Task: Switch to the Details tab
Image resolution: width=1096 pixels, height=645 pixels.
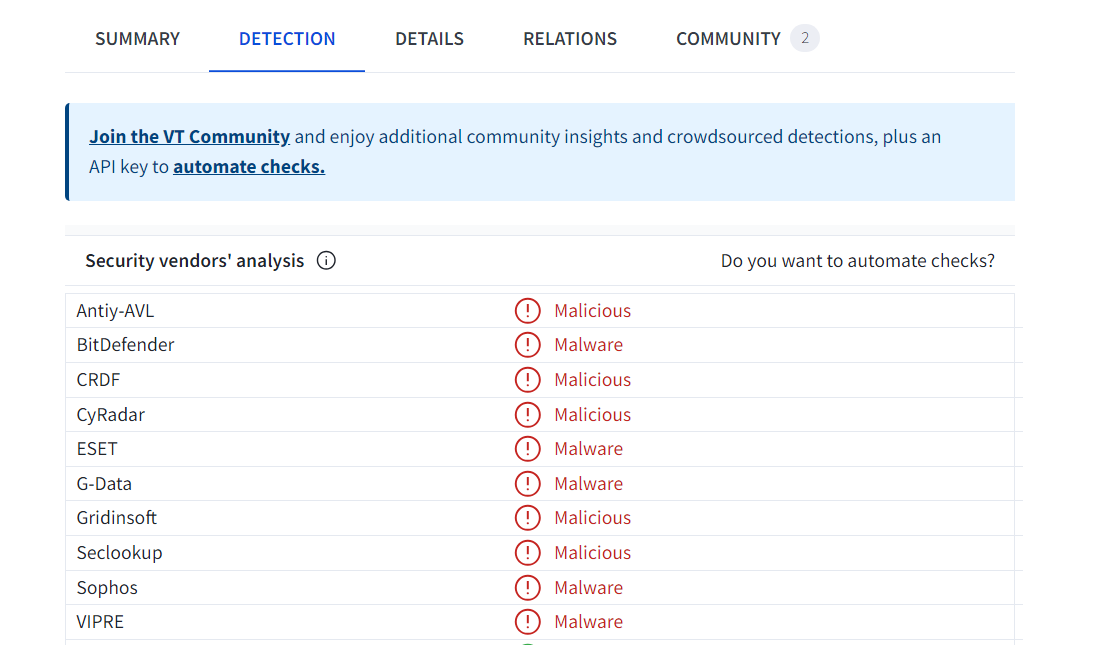Action: pos(429,39)
